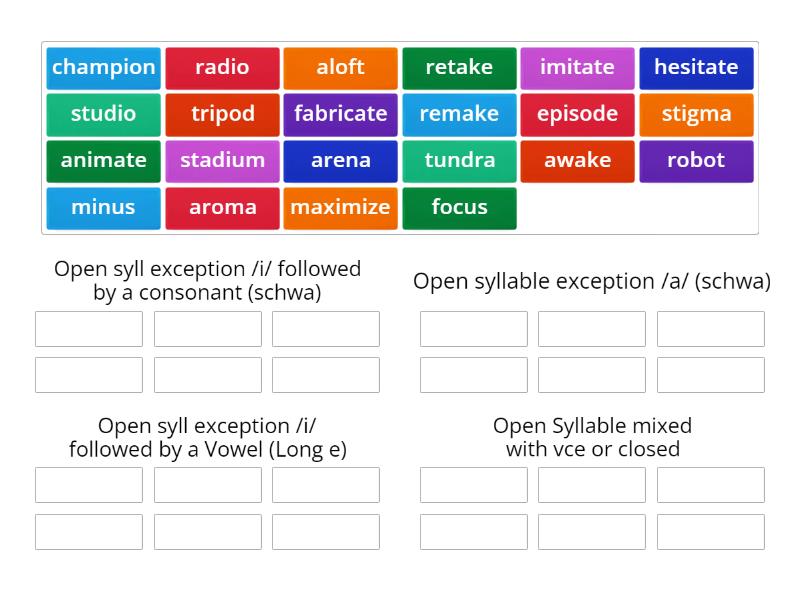The width and height of the screenshot is (800, 600).
Task: Select the 'tripod' word tile
Action: click(x=222, y=114)
